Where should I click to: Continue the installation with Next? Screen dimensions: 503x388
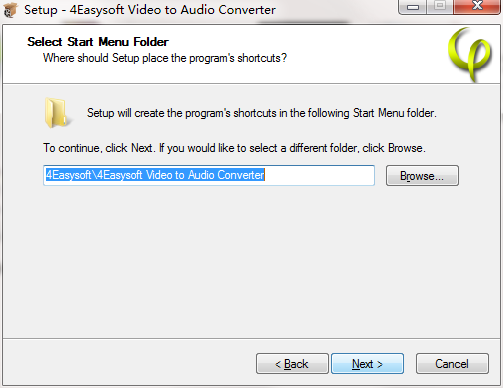click(367, 364)
